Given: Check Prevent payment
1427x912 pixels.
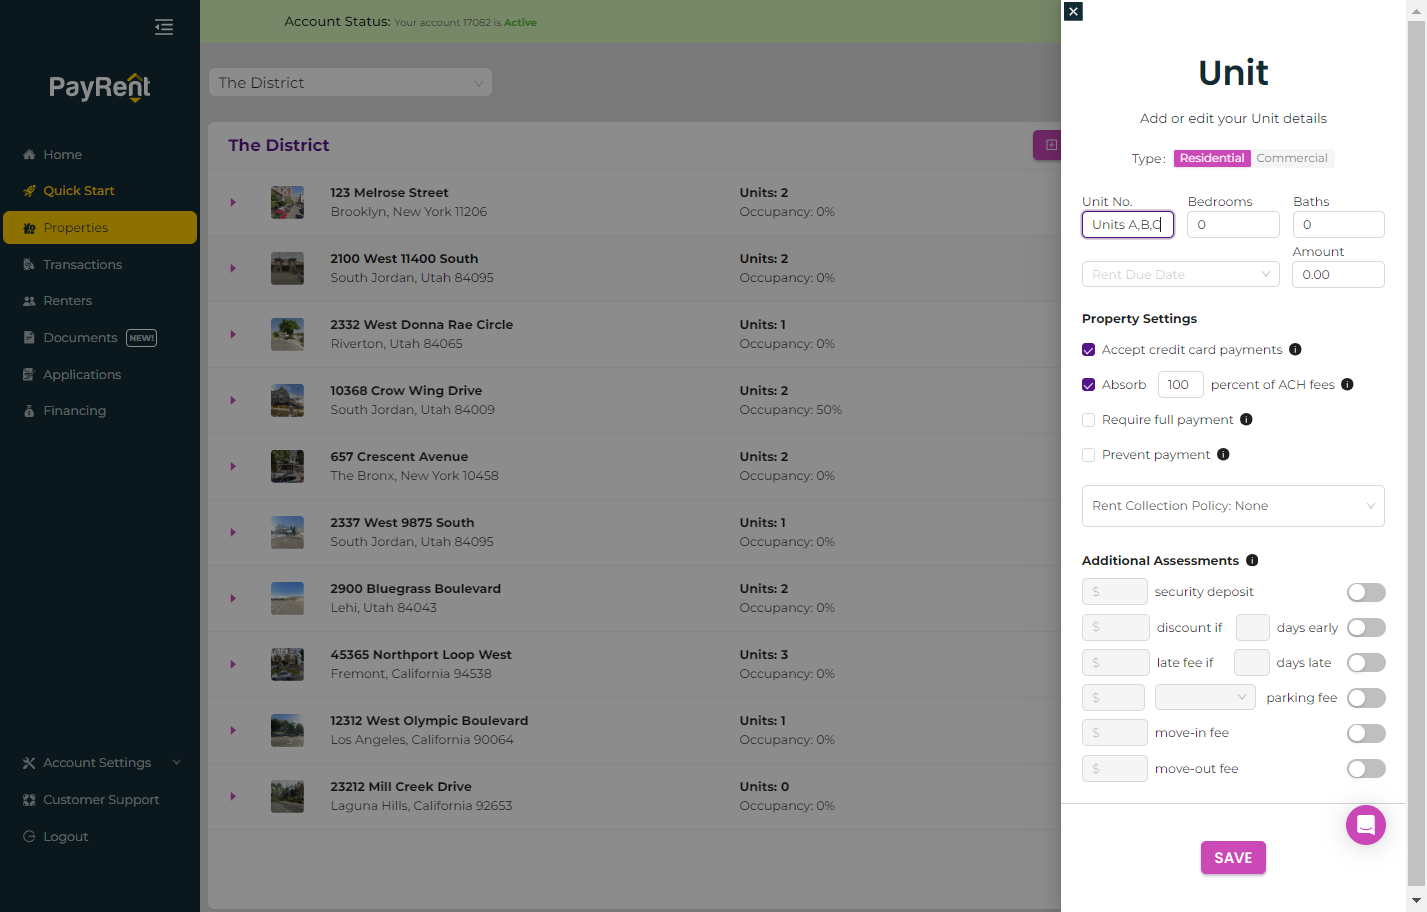Looking at the screenshot, I should click(x=1088, y=455).
